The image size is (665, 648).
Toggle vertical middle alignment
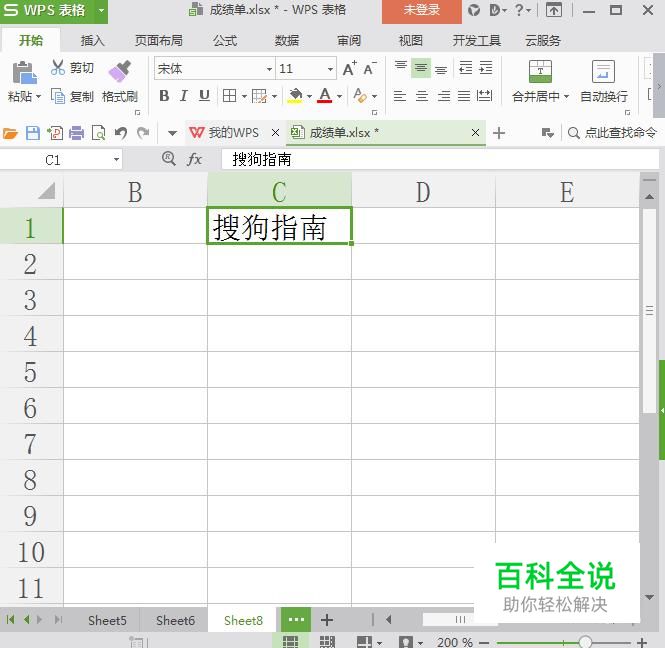(x=421, y=68)
